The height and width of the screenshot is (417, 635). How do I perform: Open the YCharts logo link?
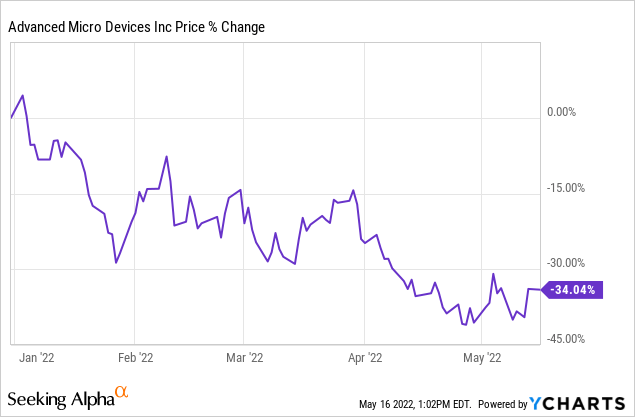(581, 403)
